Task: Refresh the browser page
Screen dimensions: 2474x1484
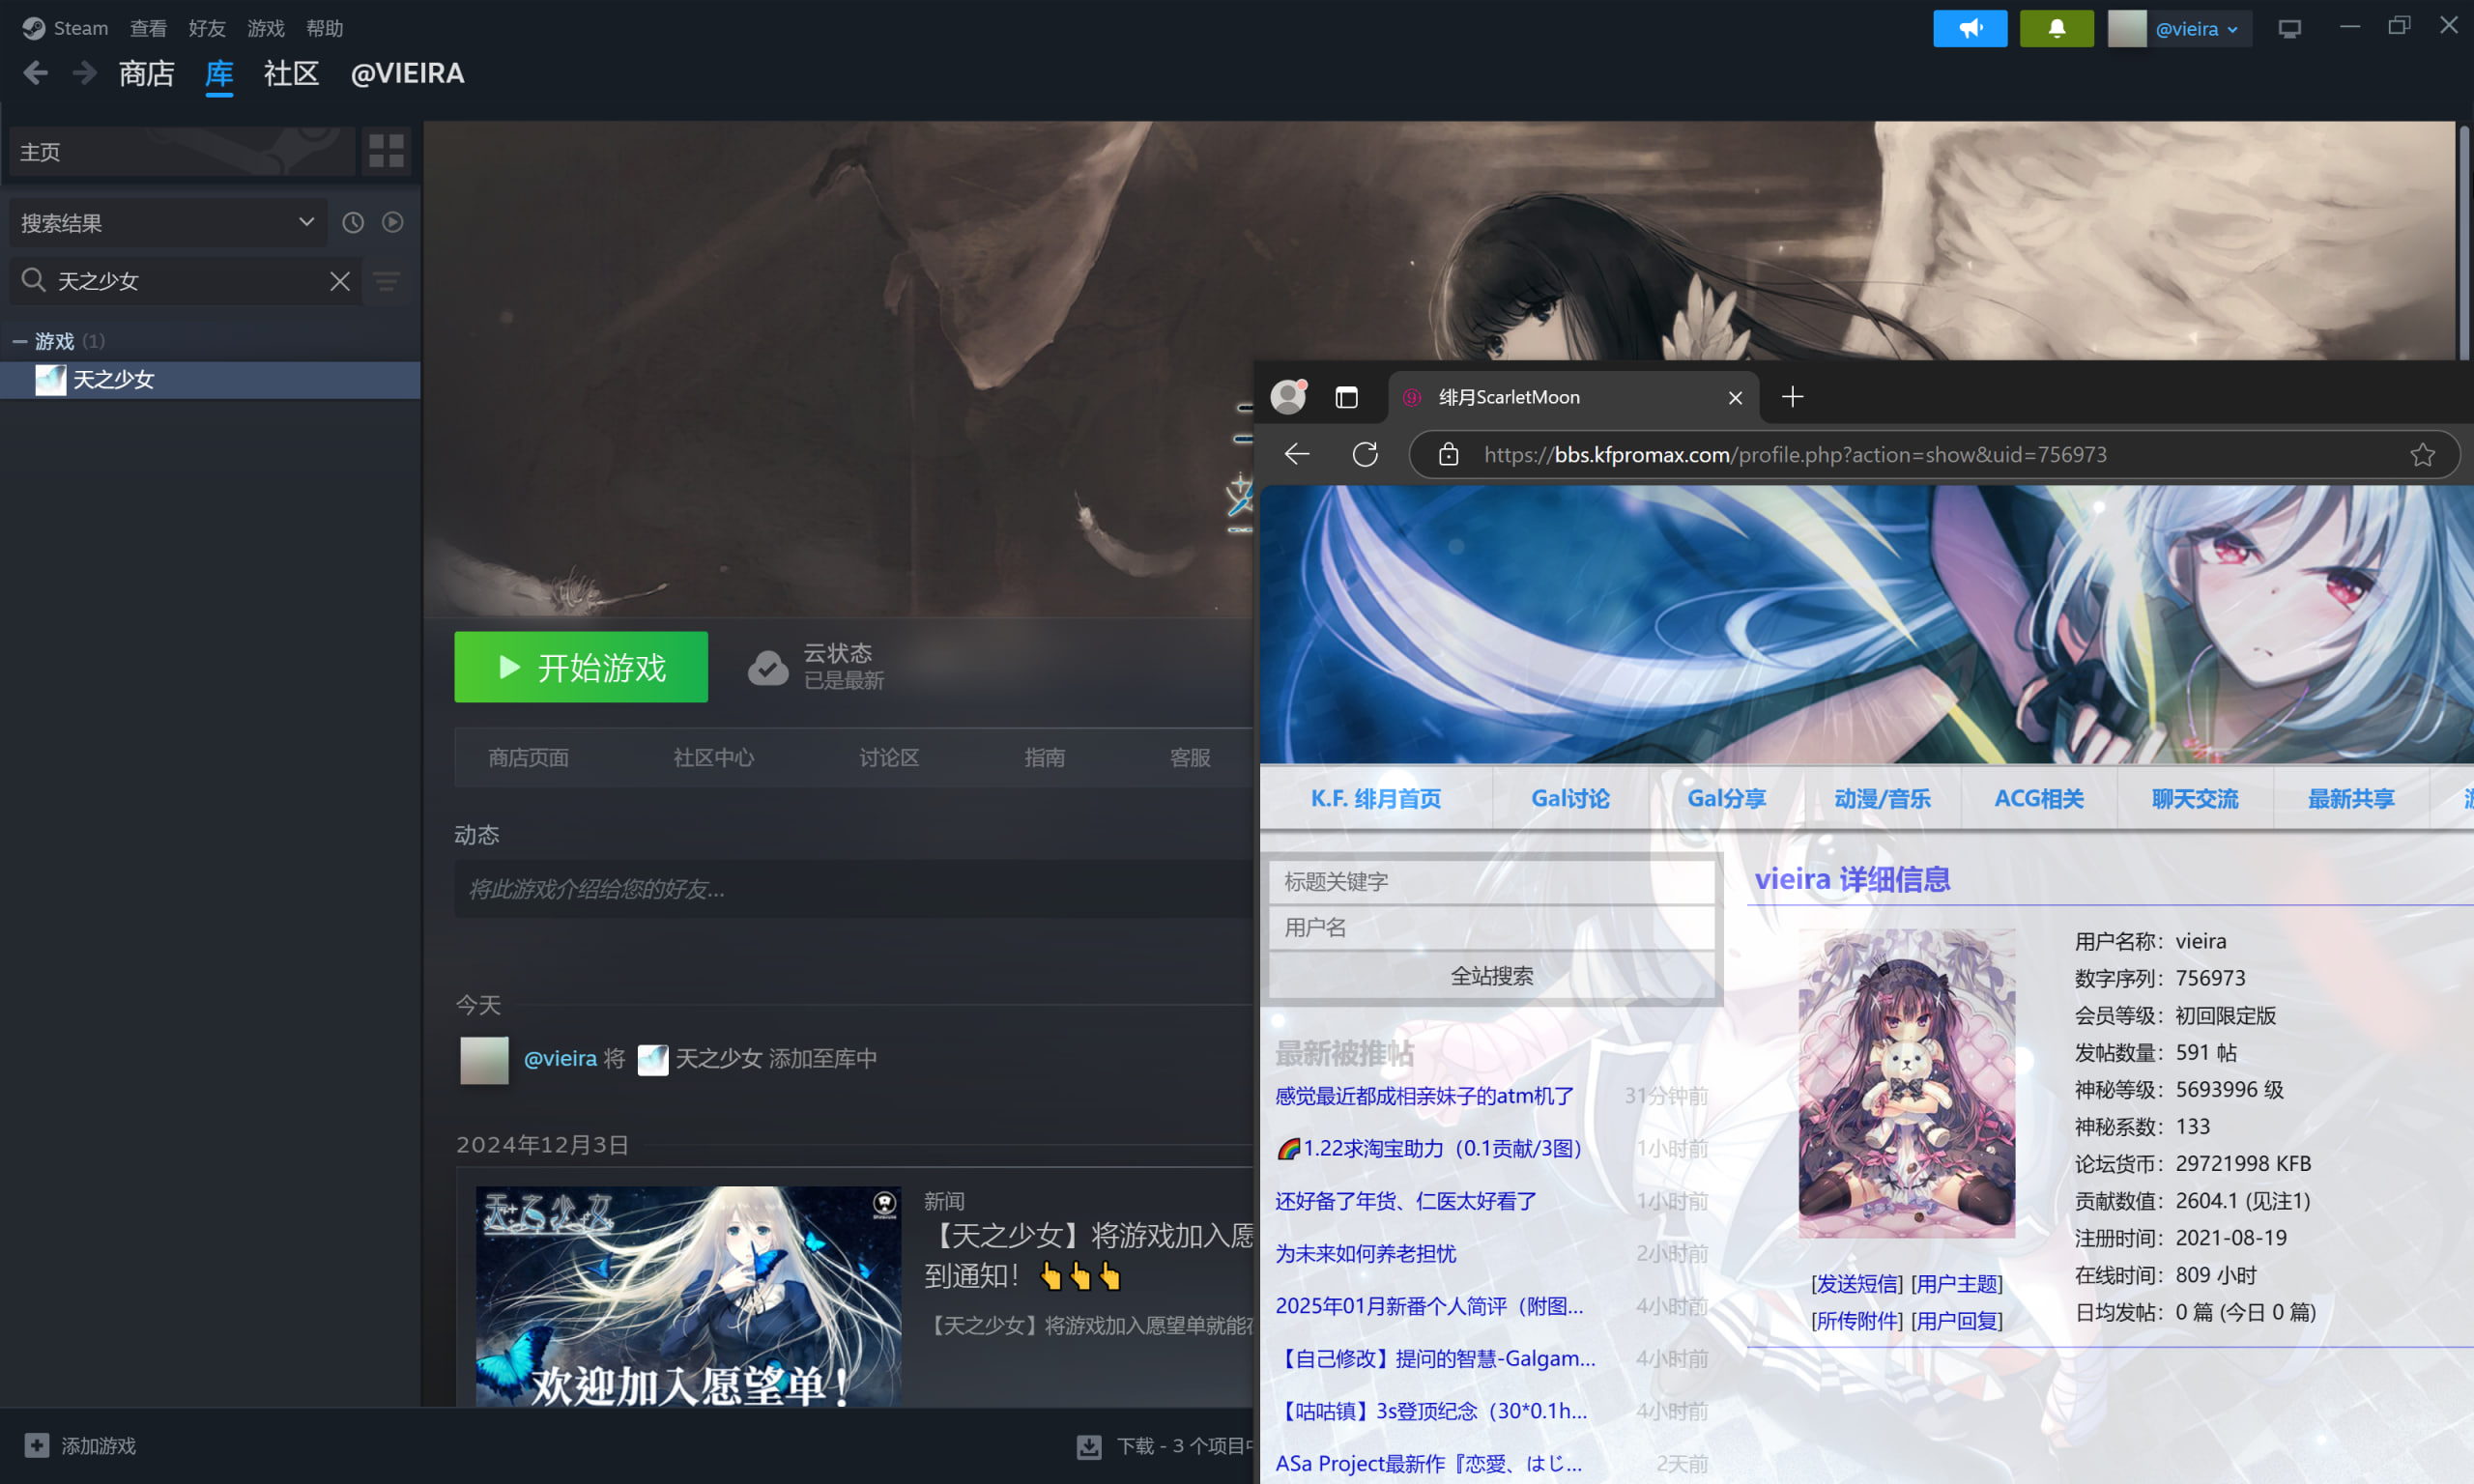Action: (1365, 455)
